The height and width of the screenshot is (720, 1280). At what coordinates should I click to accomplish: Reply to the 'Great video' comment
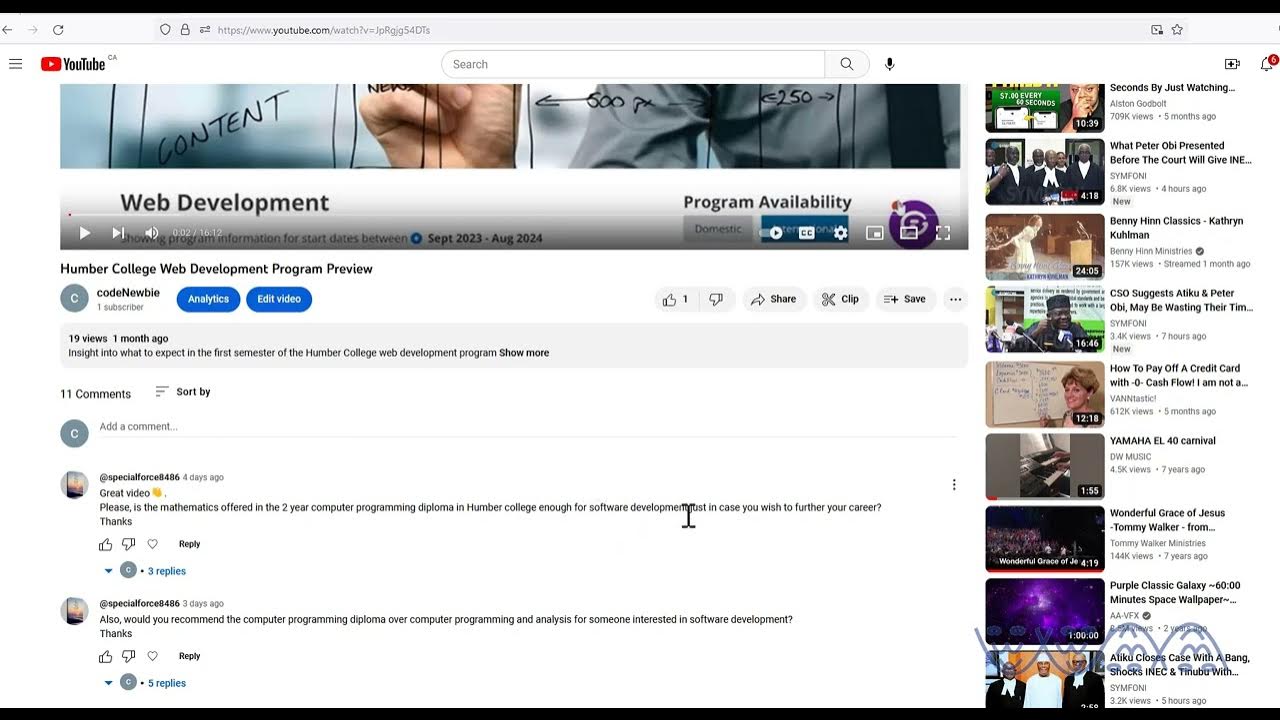pos(189,544)
